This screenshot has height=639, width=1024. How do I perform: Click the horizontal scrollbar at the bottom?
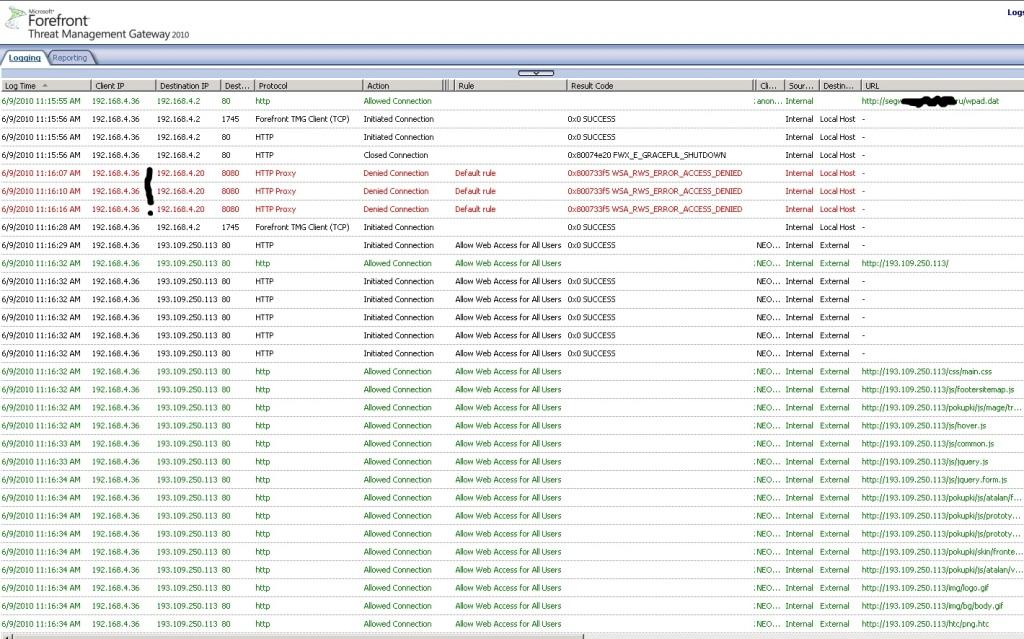298,636
